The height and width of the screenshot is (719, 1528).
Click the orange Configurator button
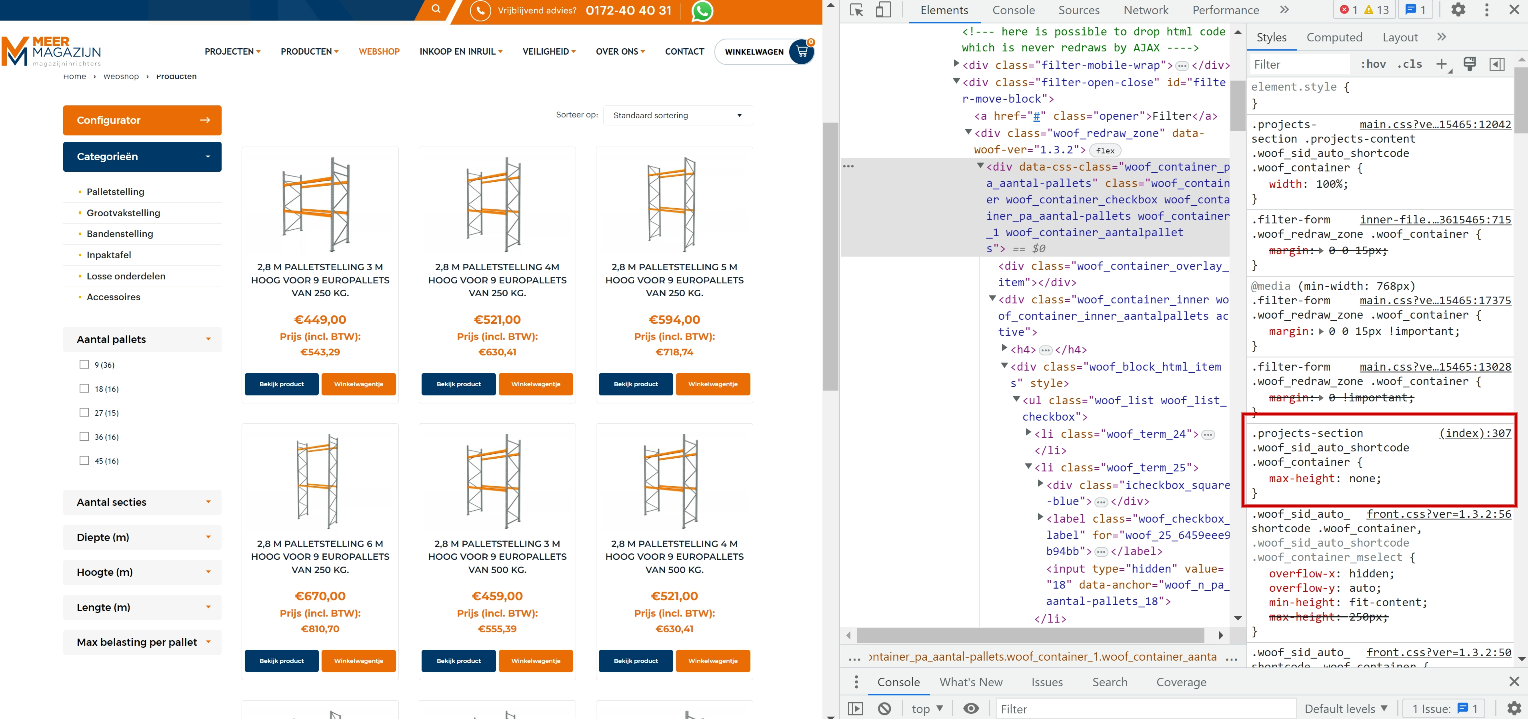tap(142, 120)
